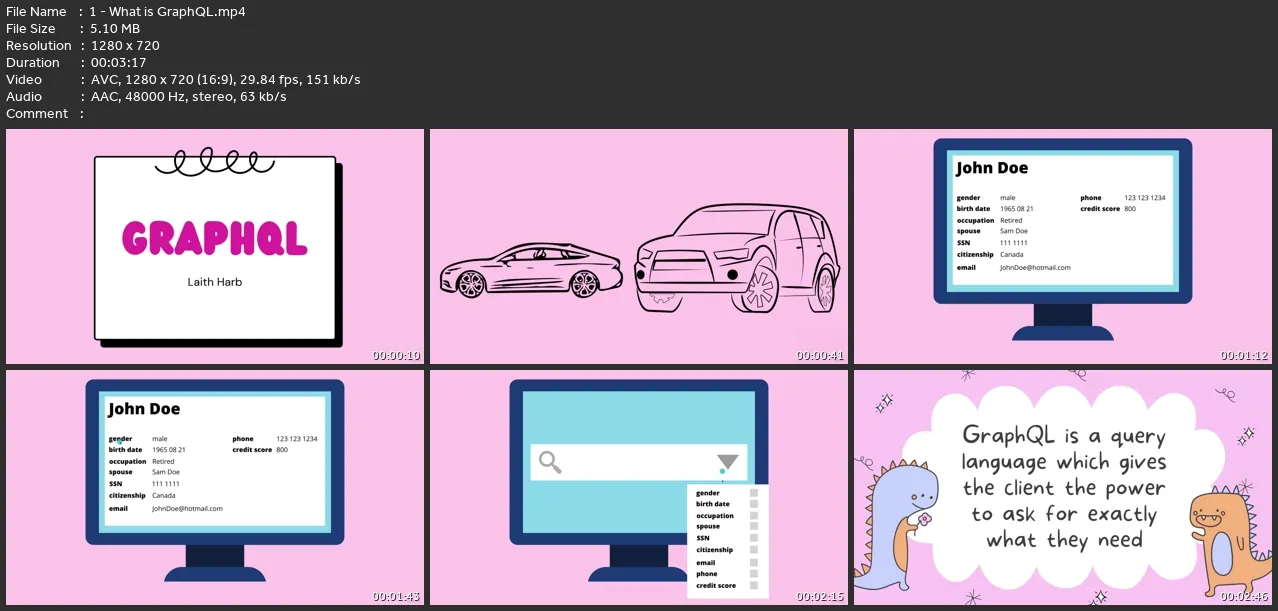
Task: Click the 00:00:10 timestamp
Action: [x=397, y=356]
